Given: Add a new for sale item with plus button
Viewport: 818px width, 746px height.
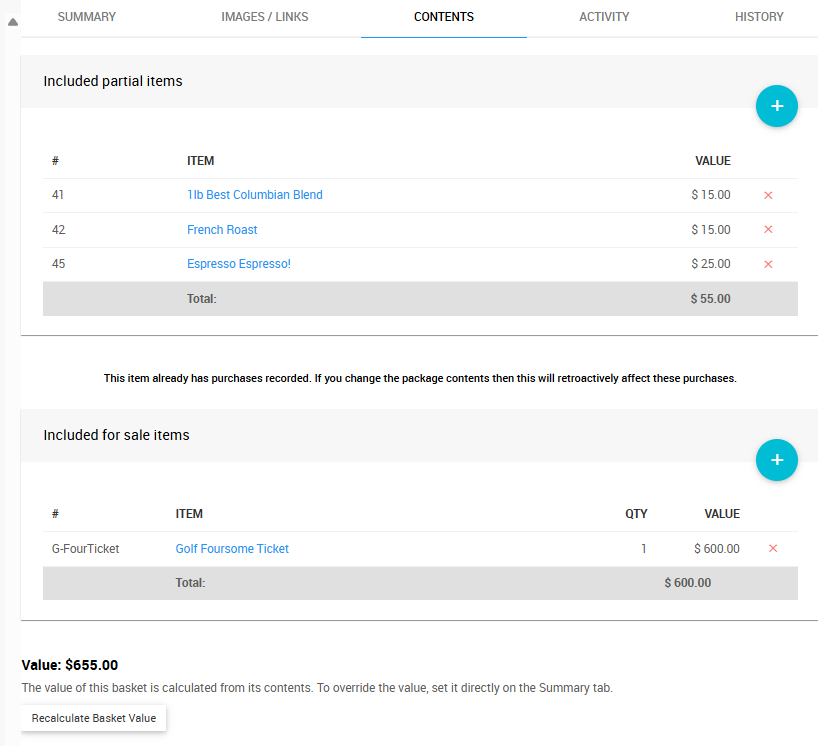Looking at the screenshot, I should click(x=776, y=460).
